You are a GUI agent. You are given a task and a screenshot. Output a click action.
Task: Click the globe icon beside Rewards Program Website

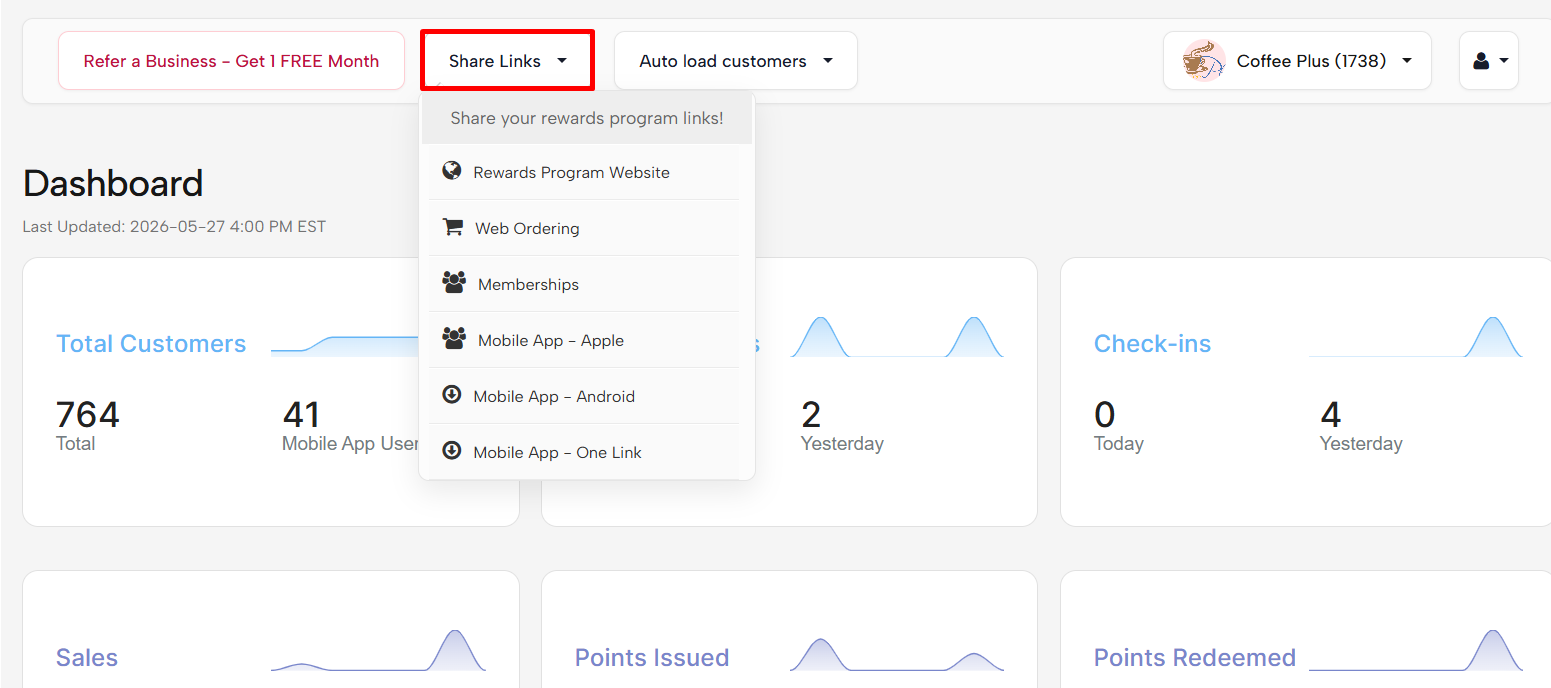point(452,171)
